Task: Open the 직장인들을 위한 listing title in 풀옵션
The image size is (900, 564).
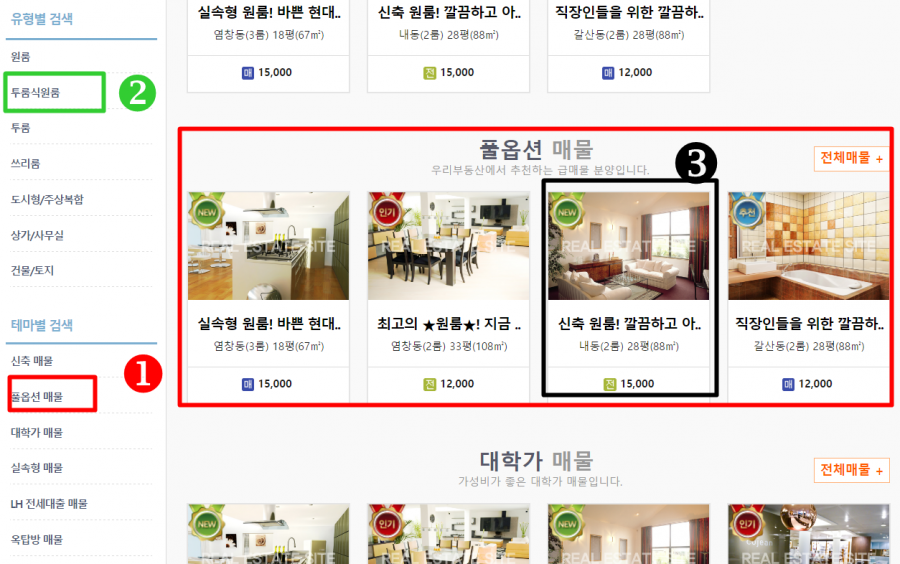Action: pyautogui.click(x=809, y=324)
